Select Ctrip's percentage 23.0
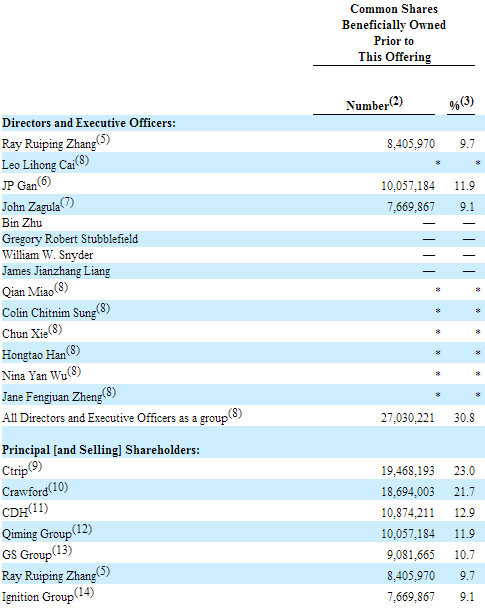Image resolution: width=485 pixels, height=608 pixels. coord(464,471)
